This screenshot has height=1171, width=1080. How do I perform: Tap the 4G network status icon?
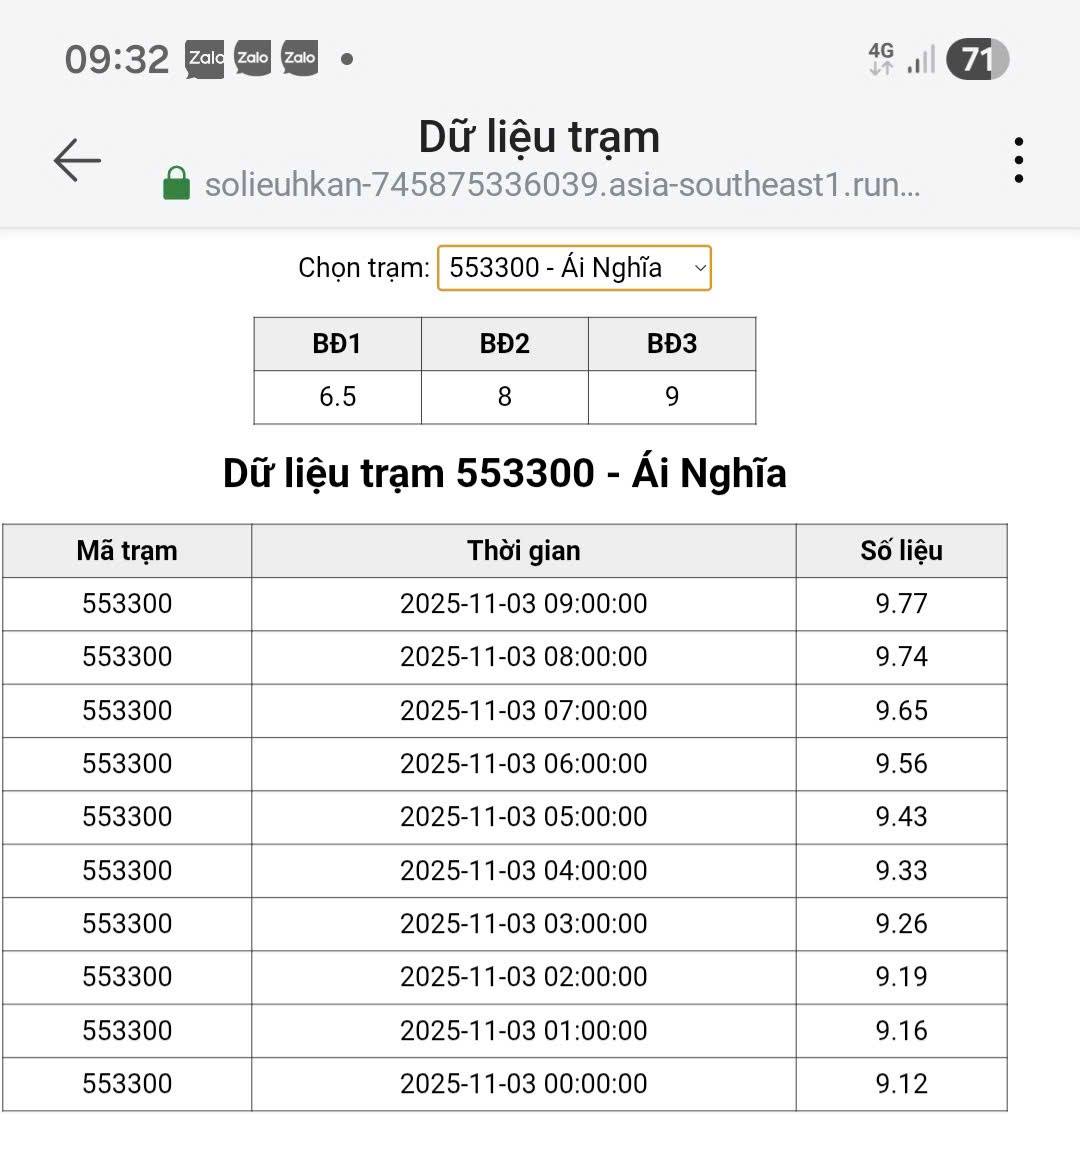coord(881,58)
